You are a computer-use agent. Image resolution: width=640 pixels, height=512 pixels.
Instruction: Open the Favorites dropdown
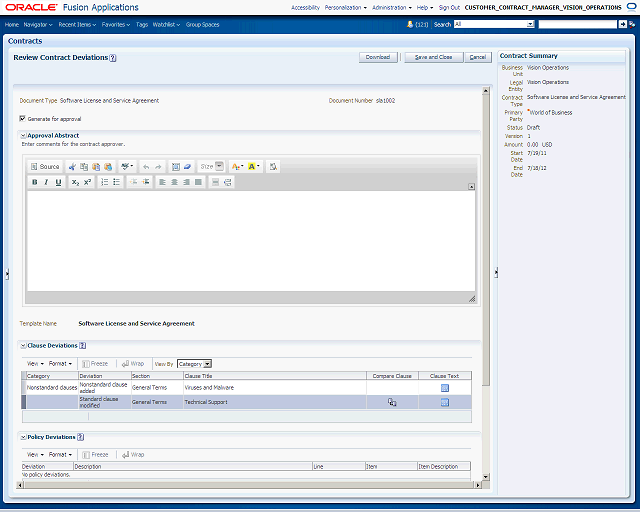(x=116, y=24)
